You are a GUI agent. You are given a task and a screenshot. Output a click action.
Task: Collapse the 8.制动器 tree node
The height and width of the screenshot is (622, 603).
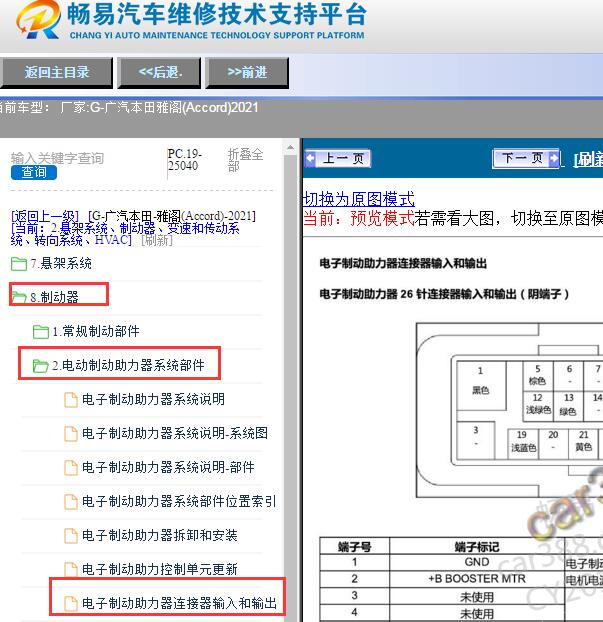point(55,297)
